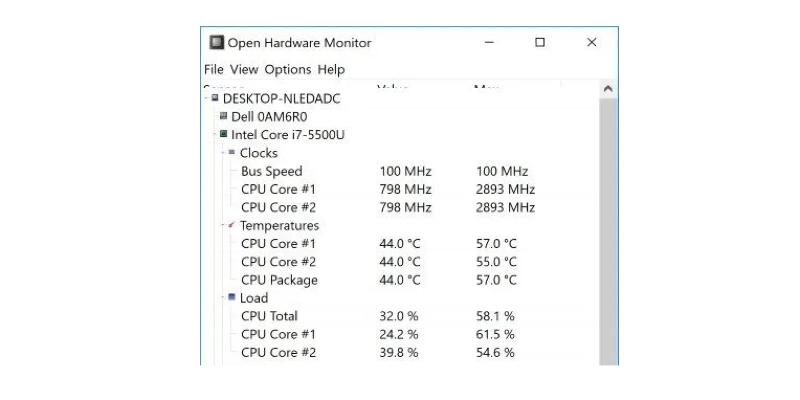800x400 pixels.
Task: Select the CPU Total load row
Action: click(x=401, y=316)
